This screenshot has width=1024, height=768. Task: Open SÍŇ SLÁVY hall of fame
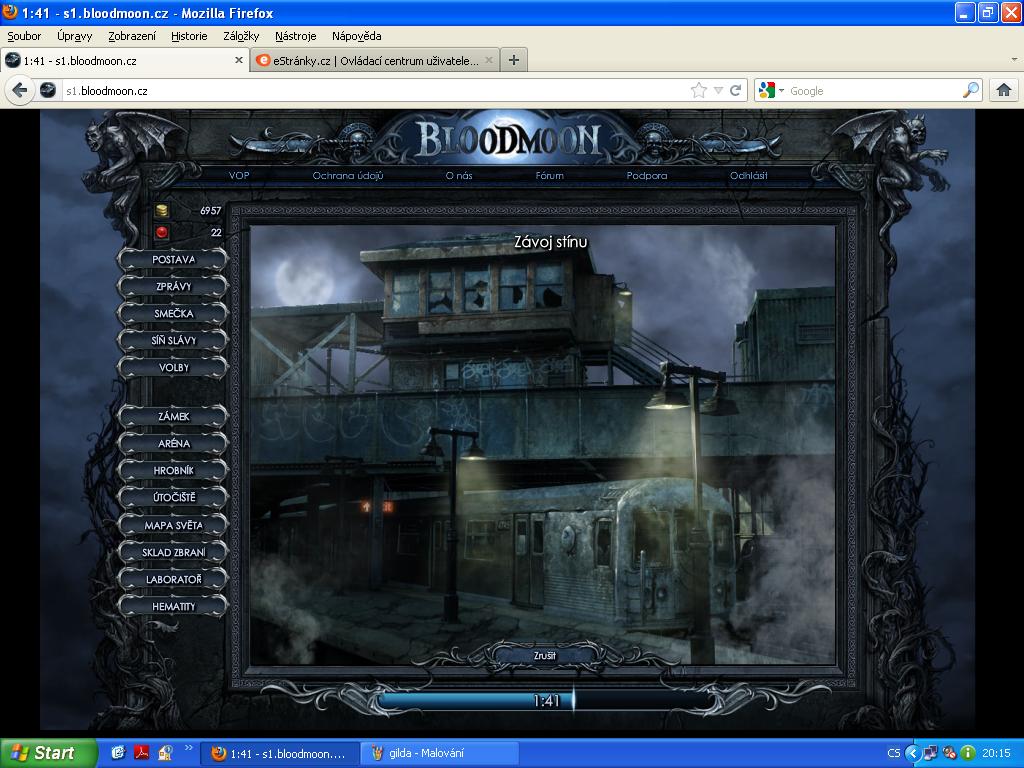pos(173,340)
